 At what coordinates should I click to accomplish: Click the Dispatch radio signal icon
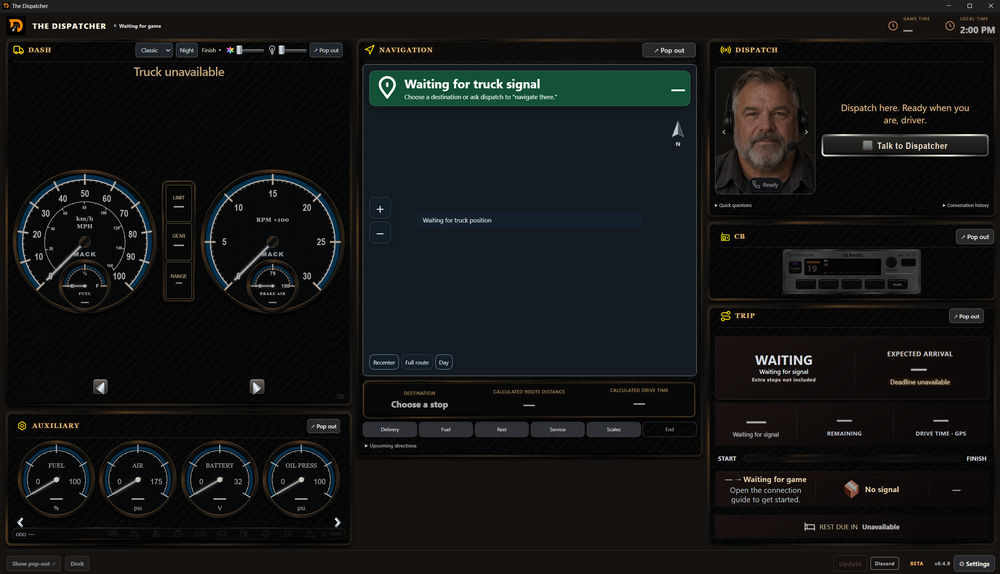coord(726,50)
